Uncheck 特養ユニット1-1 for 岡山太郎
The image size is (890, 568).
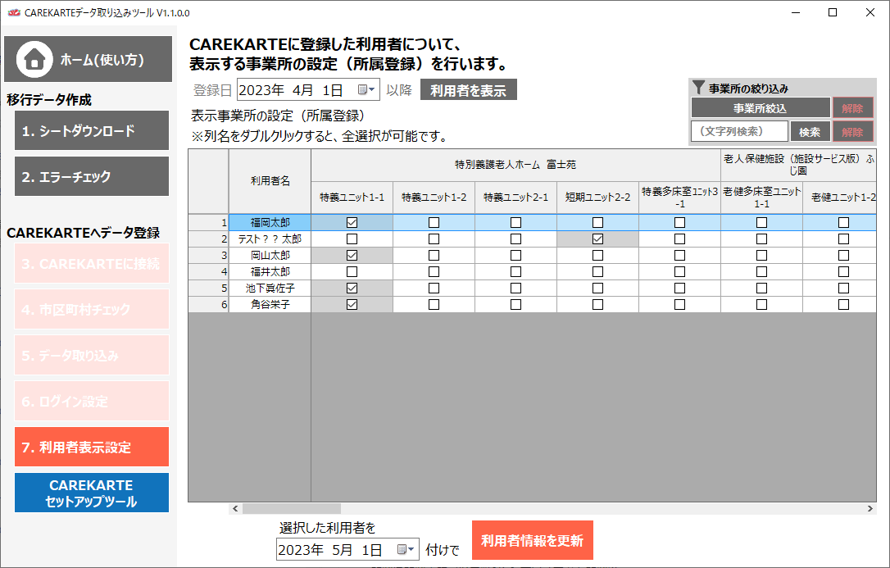[352, 255]
